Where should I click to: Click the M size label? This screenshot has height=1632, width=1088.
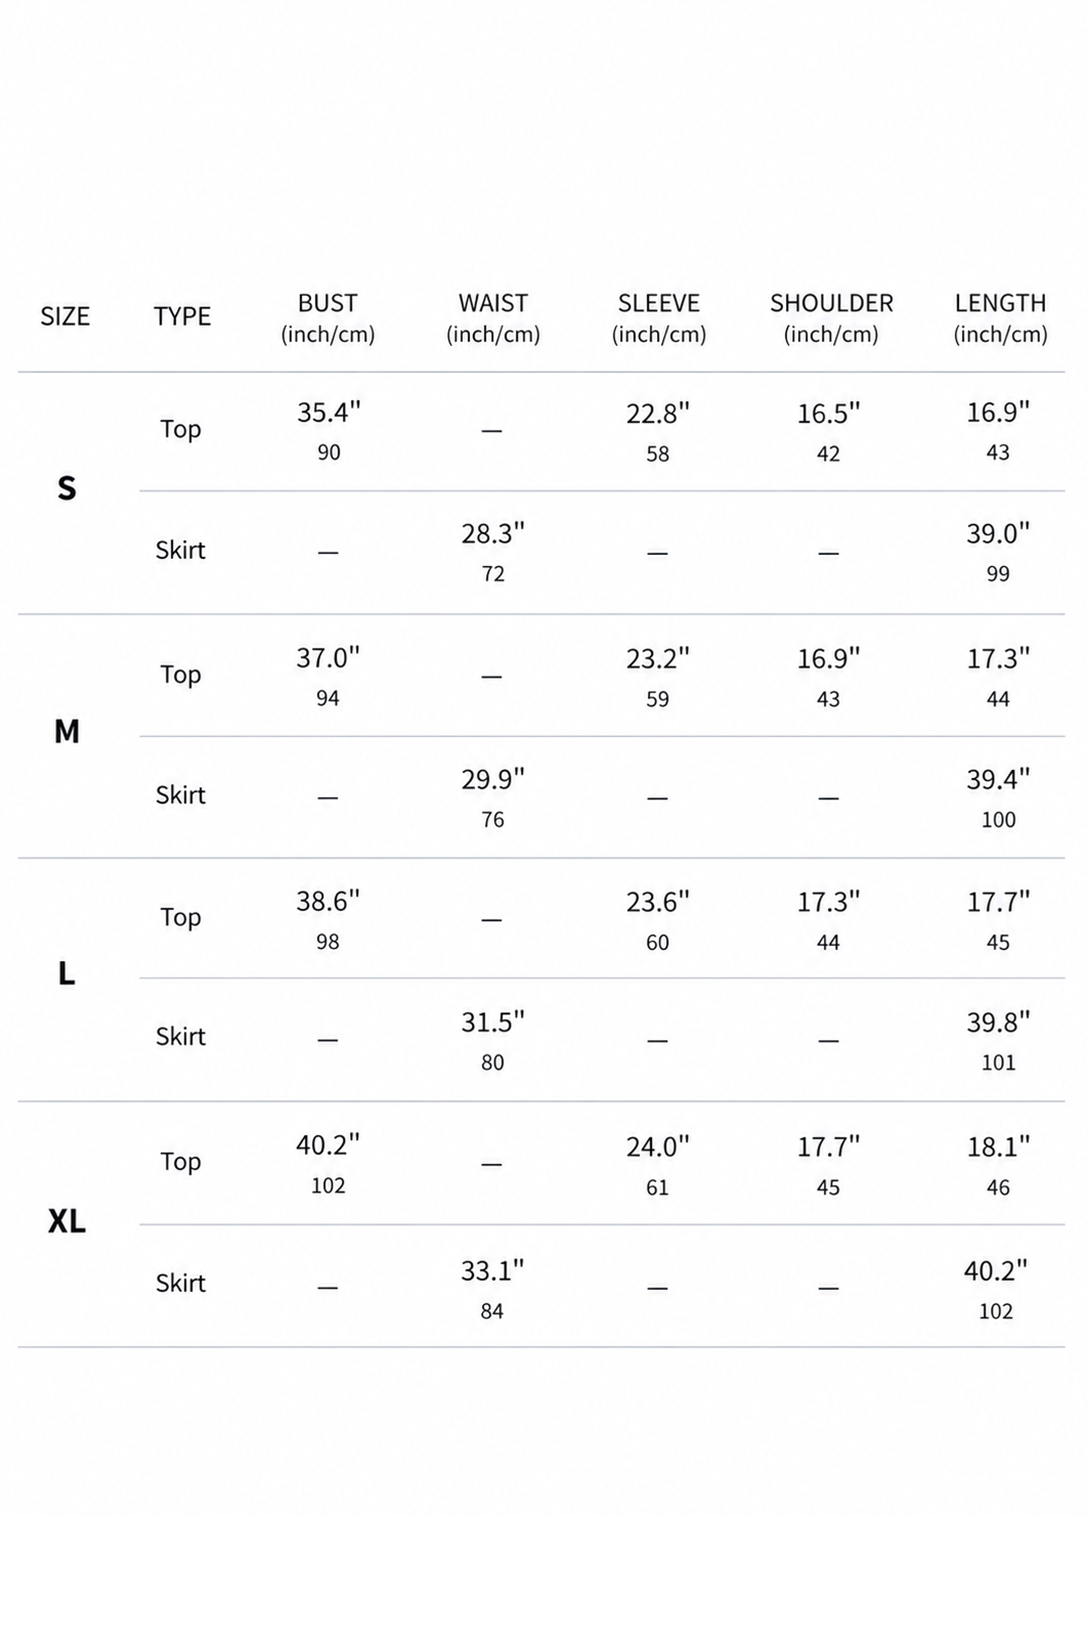66,732
